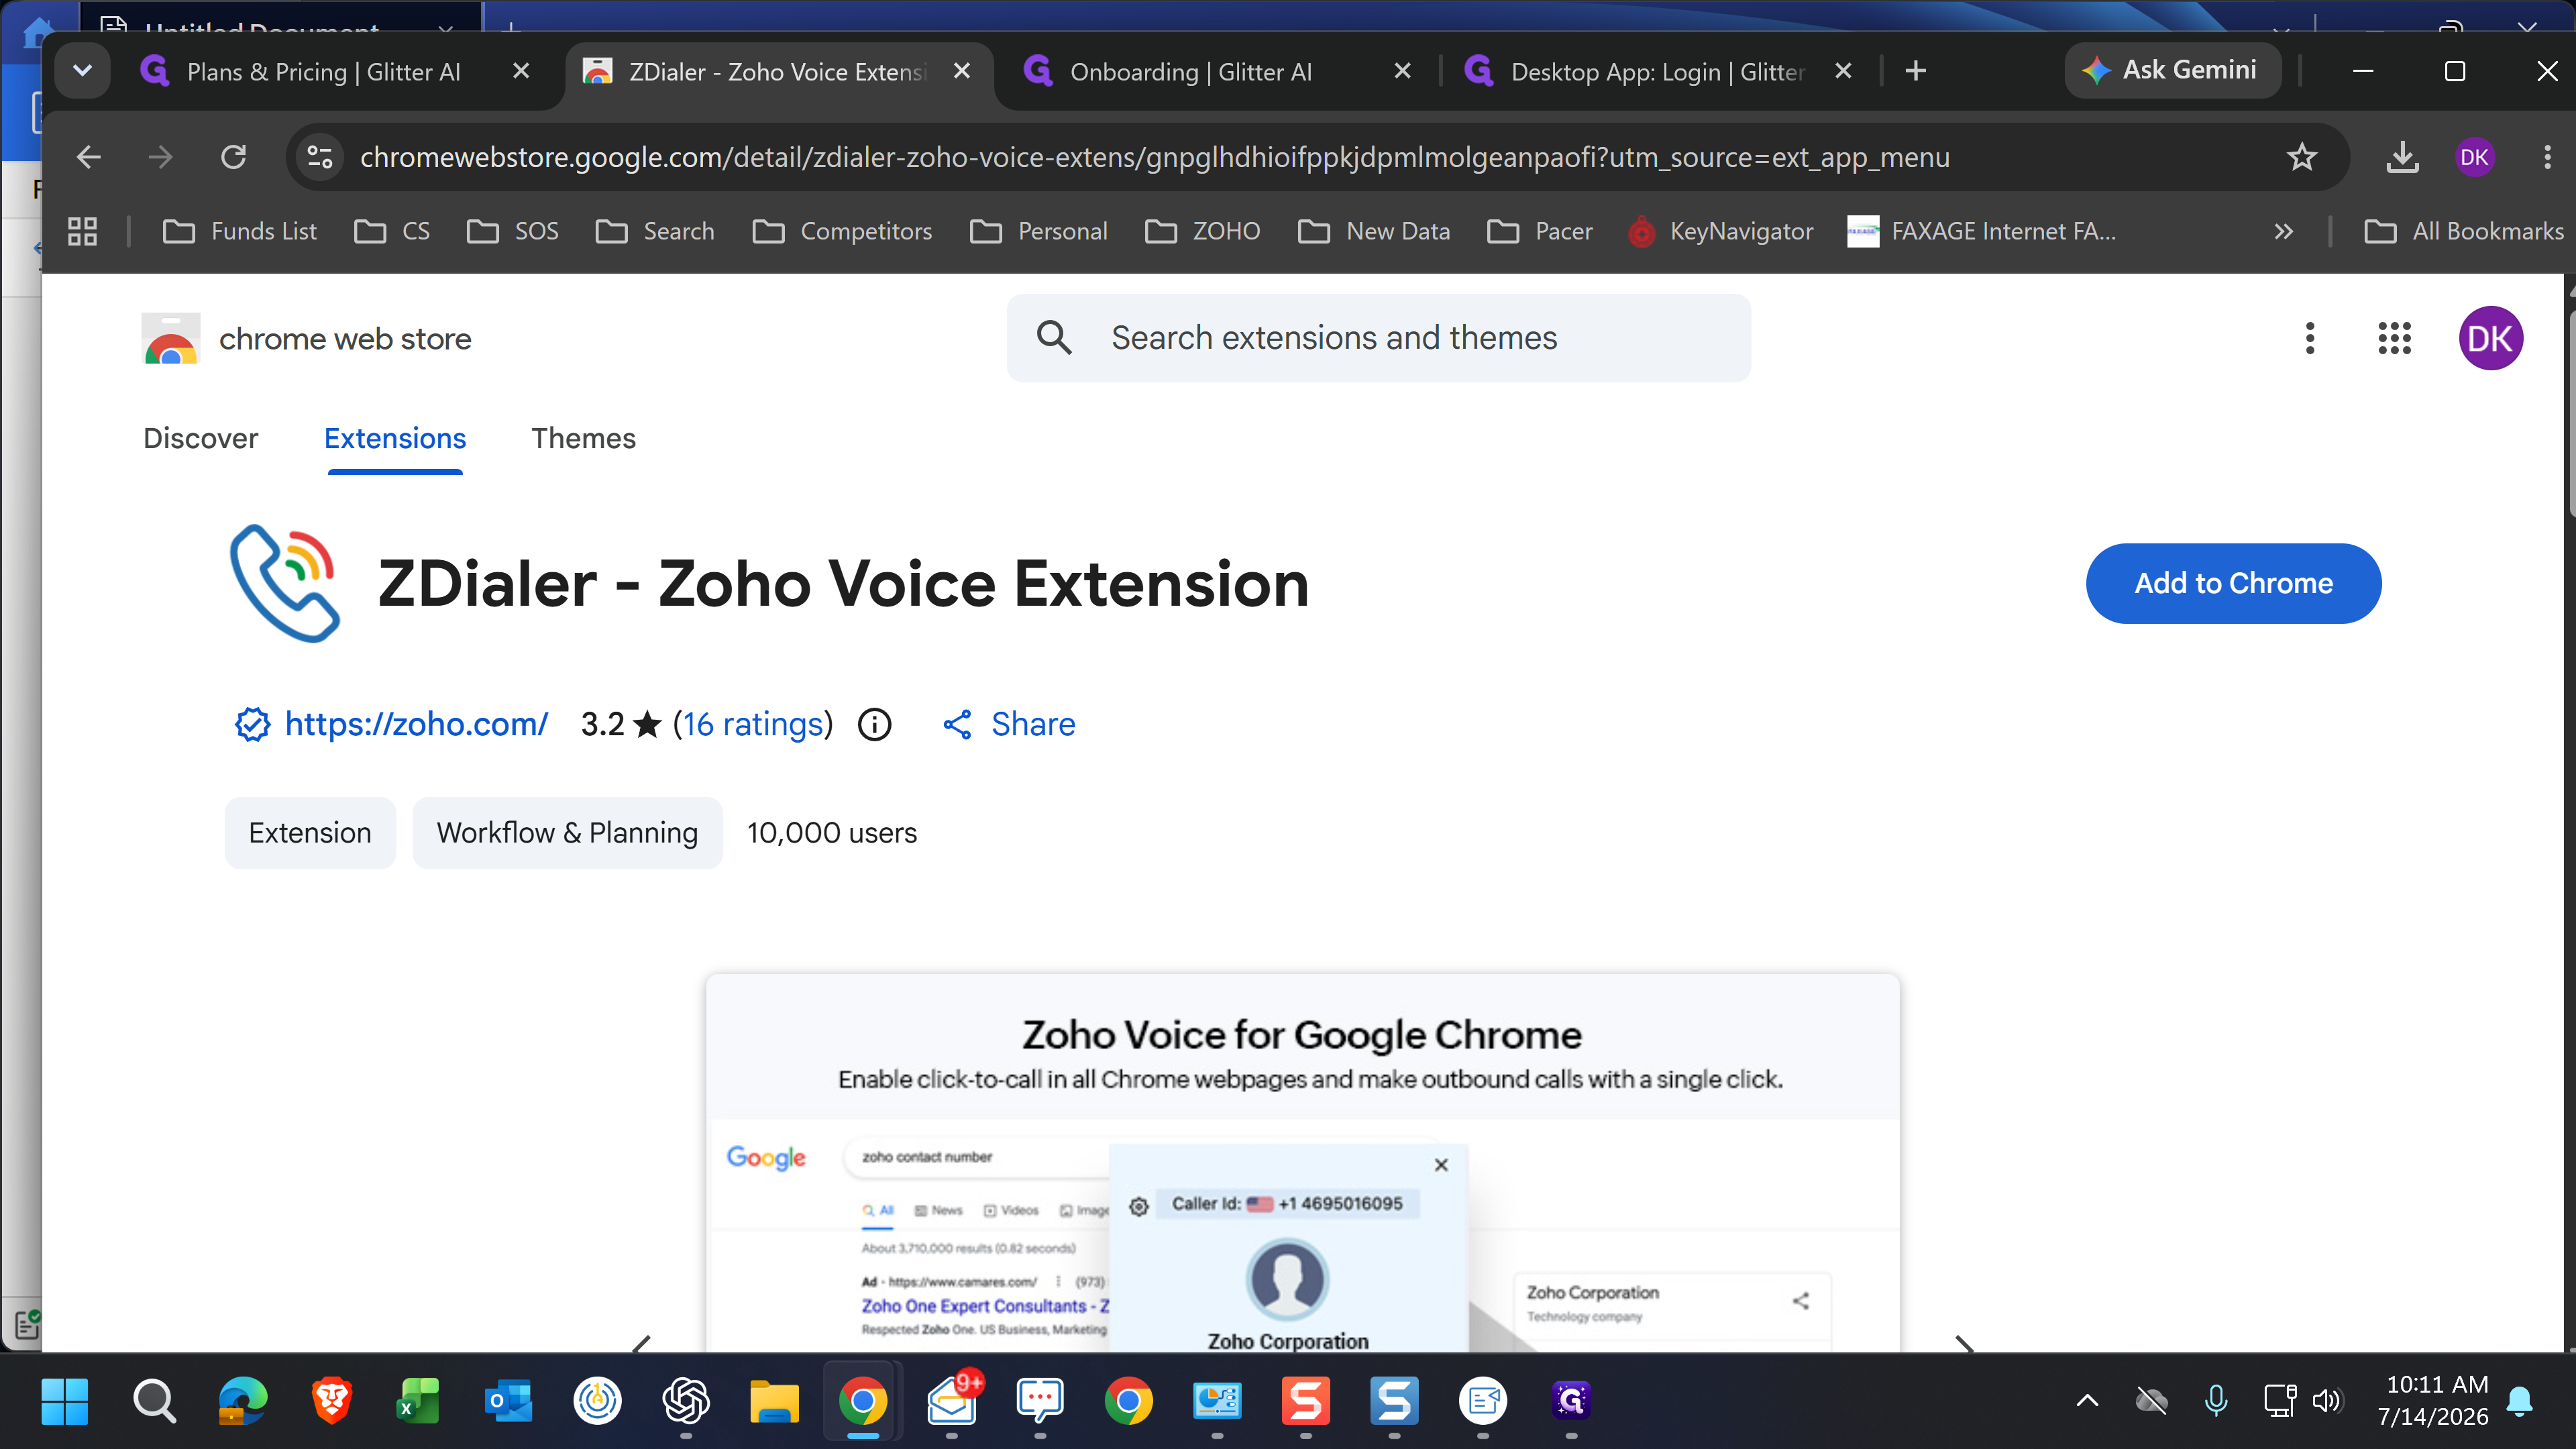
Task: Click the ratings info icon
Action: [x=875, y=724]
